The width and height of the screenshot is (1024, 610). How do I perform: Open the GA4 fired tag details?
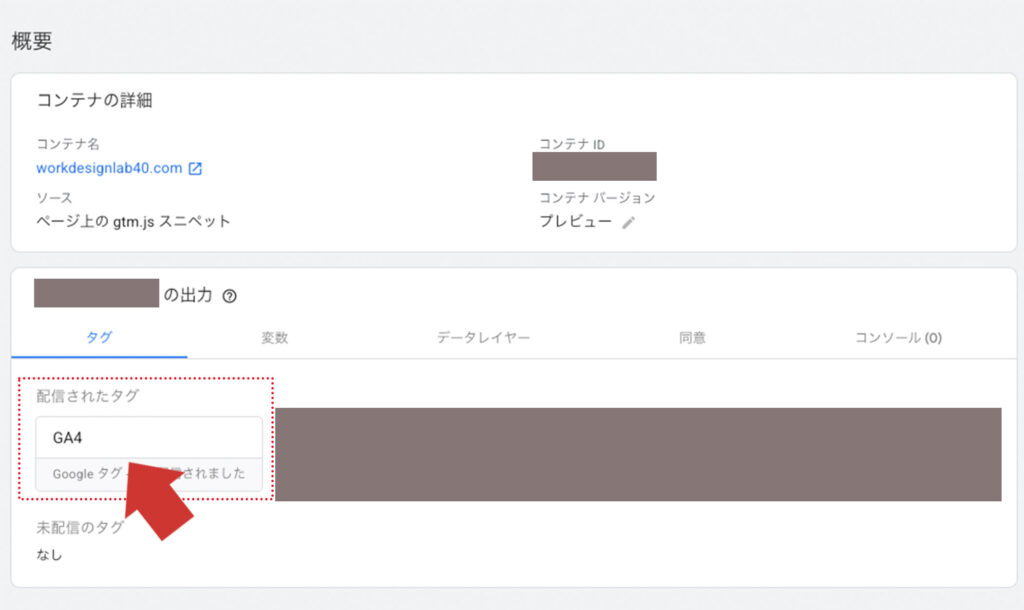pos(147,436)
